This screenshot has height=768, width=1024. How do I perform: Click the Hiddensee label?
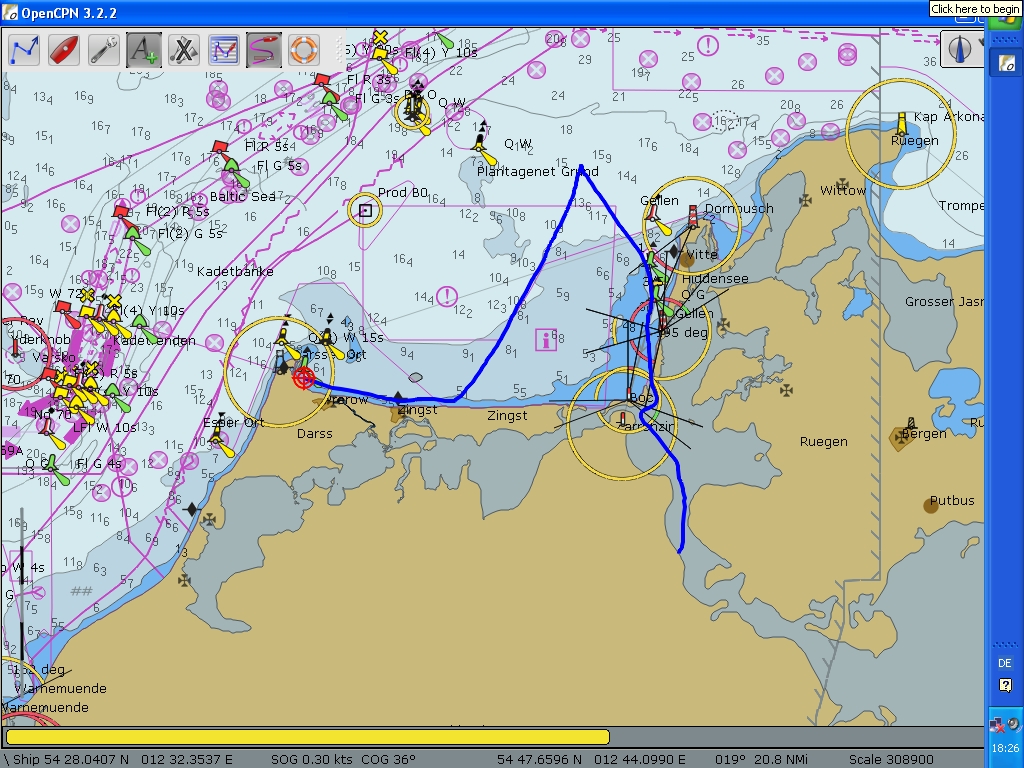click(x=715, y=278)
